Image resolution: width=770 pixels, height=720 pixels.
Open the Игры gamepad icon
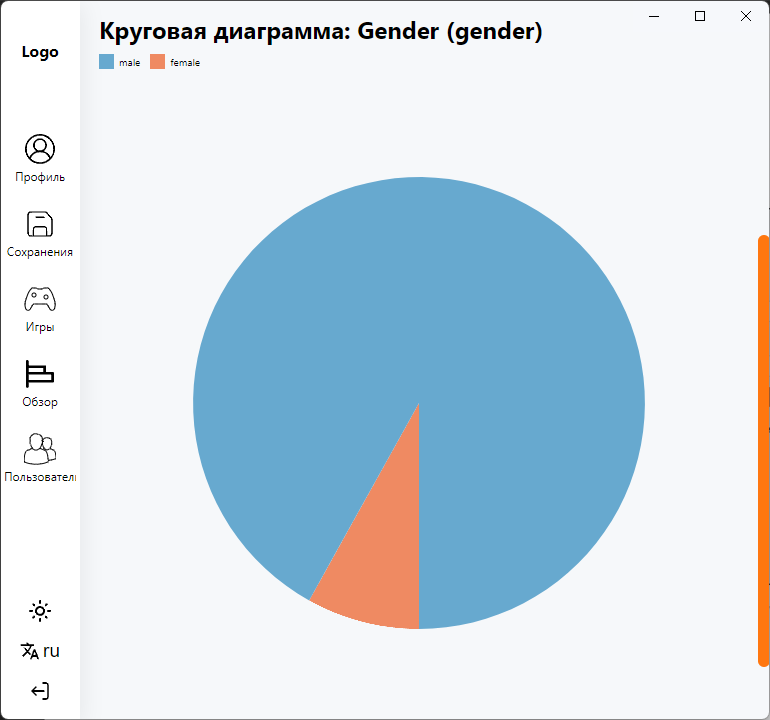(x=40, y=299)
